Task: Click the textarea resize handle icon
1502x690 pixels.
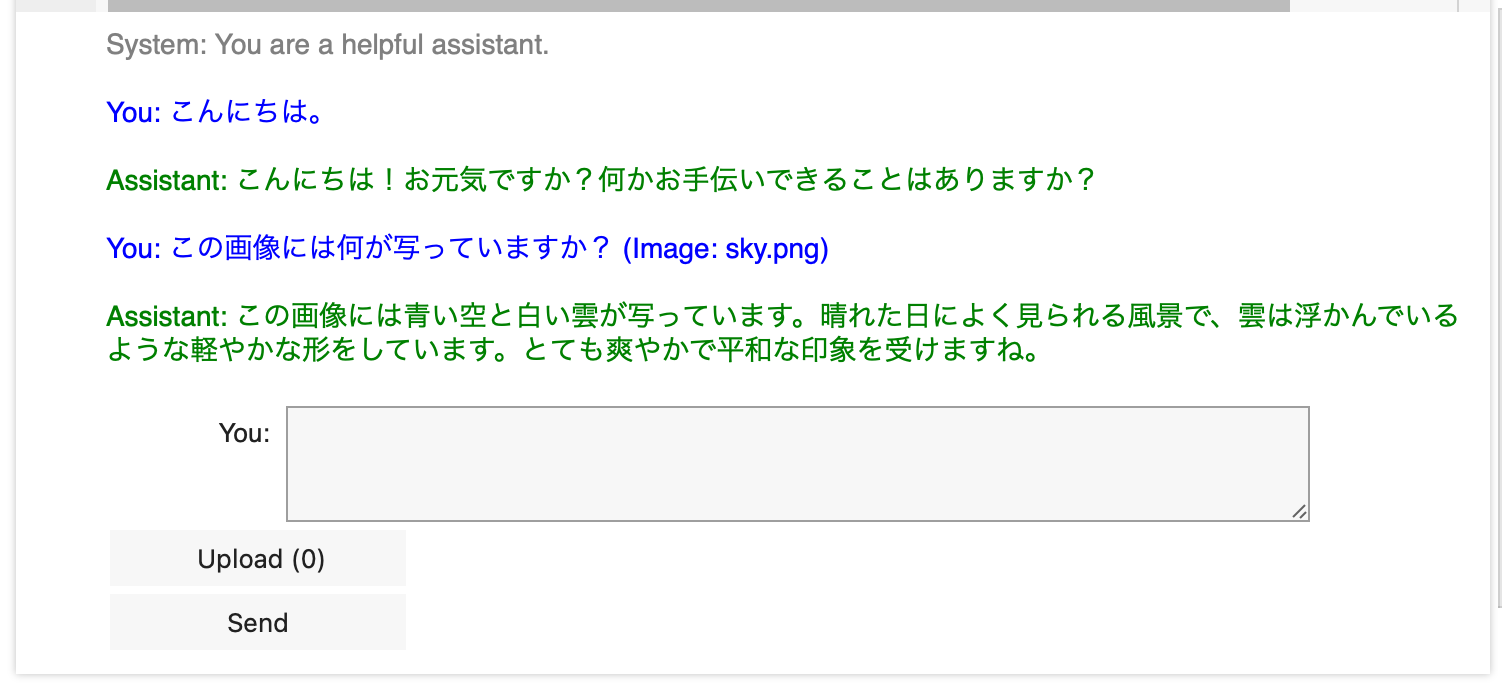Action: [x=1299, y=511]
